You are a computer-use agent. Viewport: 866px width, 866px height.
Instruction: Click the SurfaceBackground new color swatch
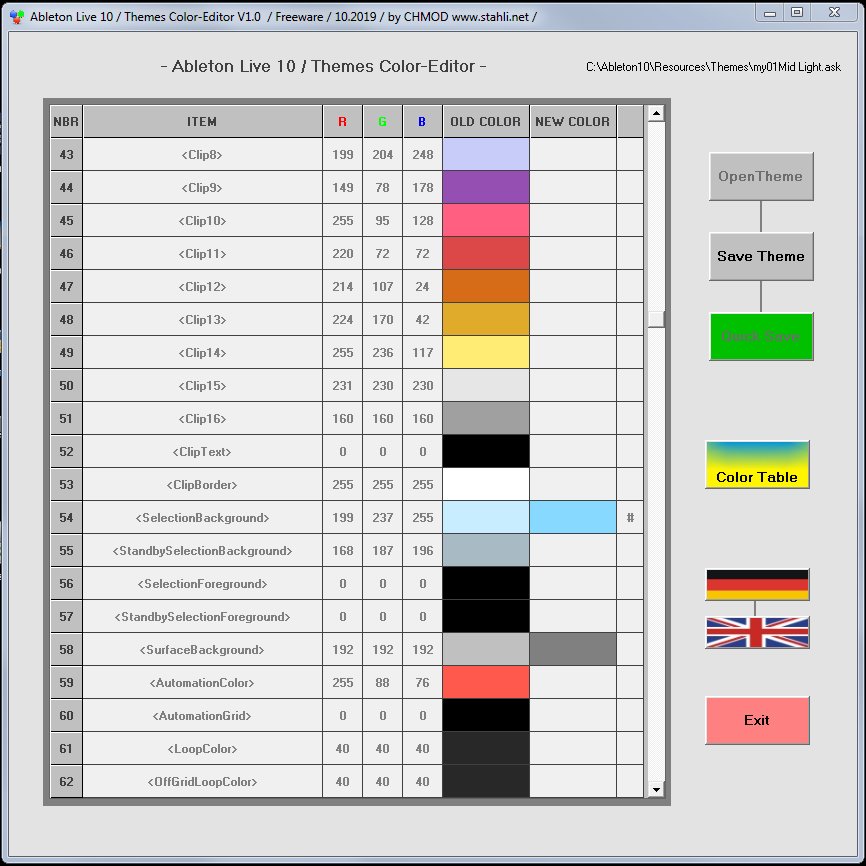pyautogui.click(x=573, y=650)
